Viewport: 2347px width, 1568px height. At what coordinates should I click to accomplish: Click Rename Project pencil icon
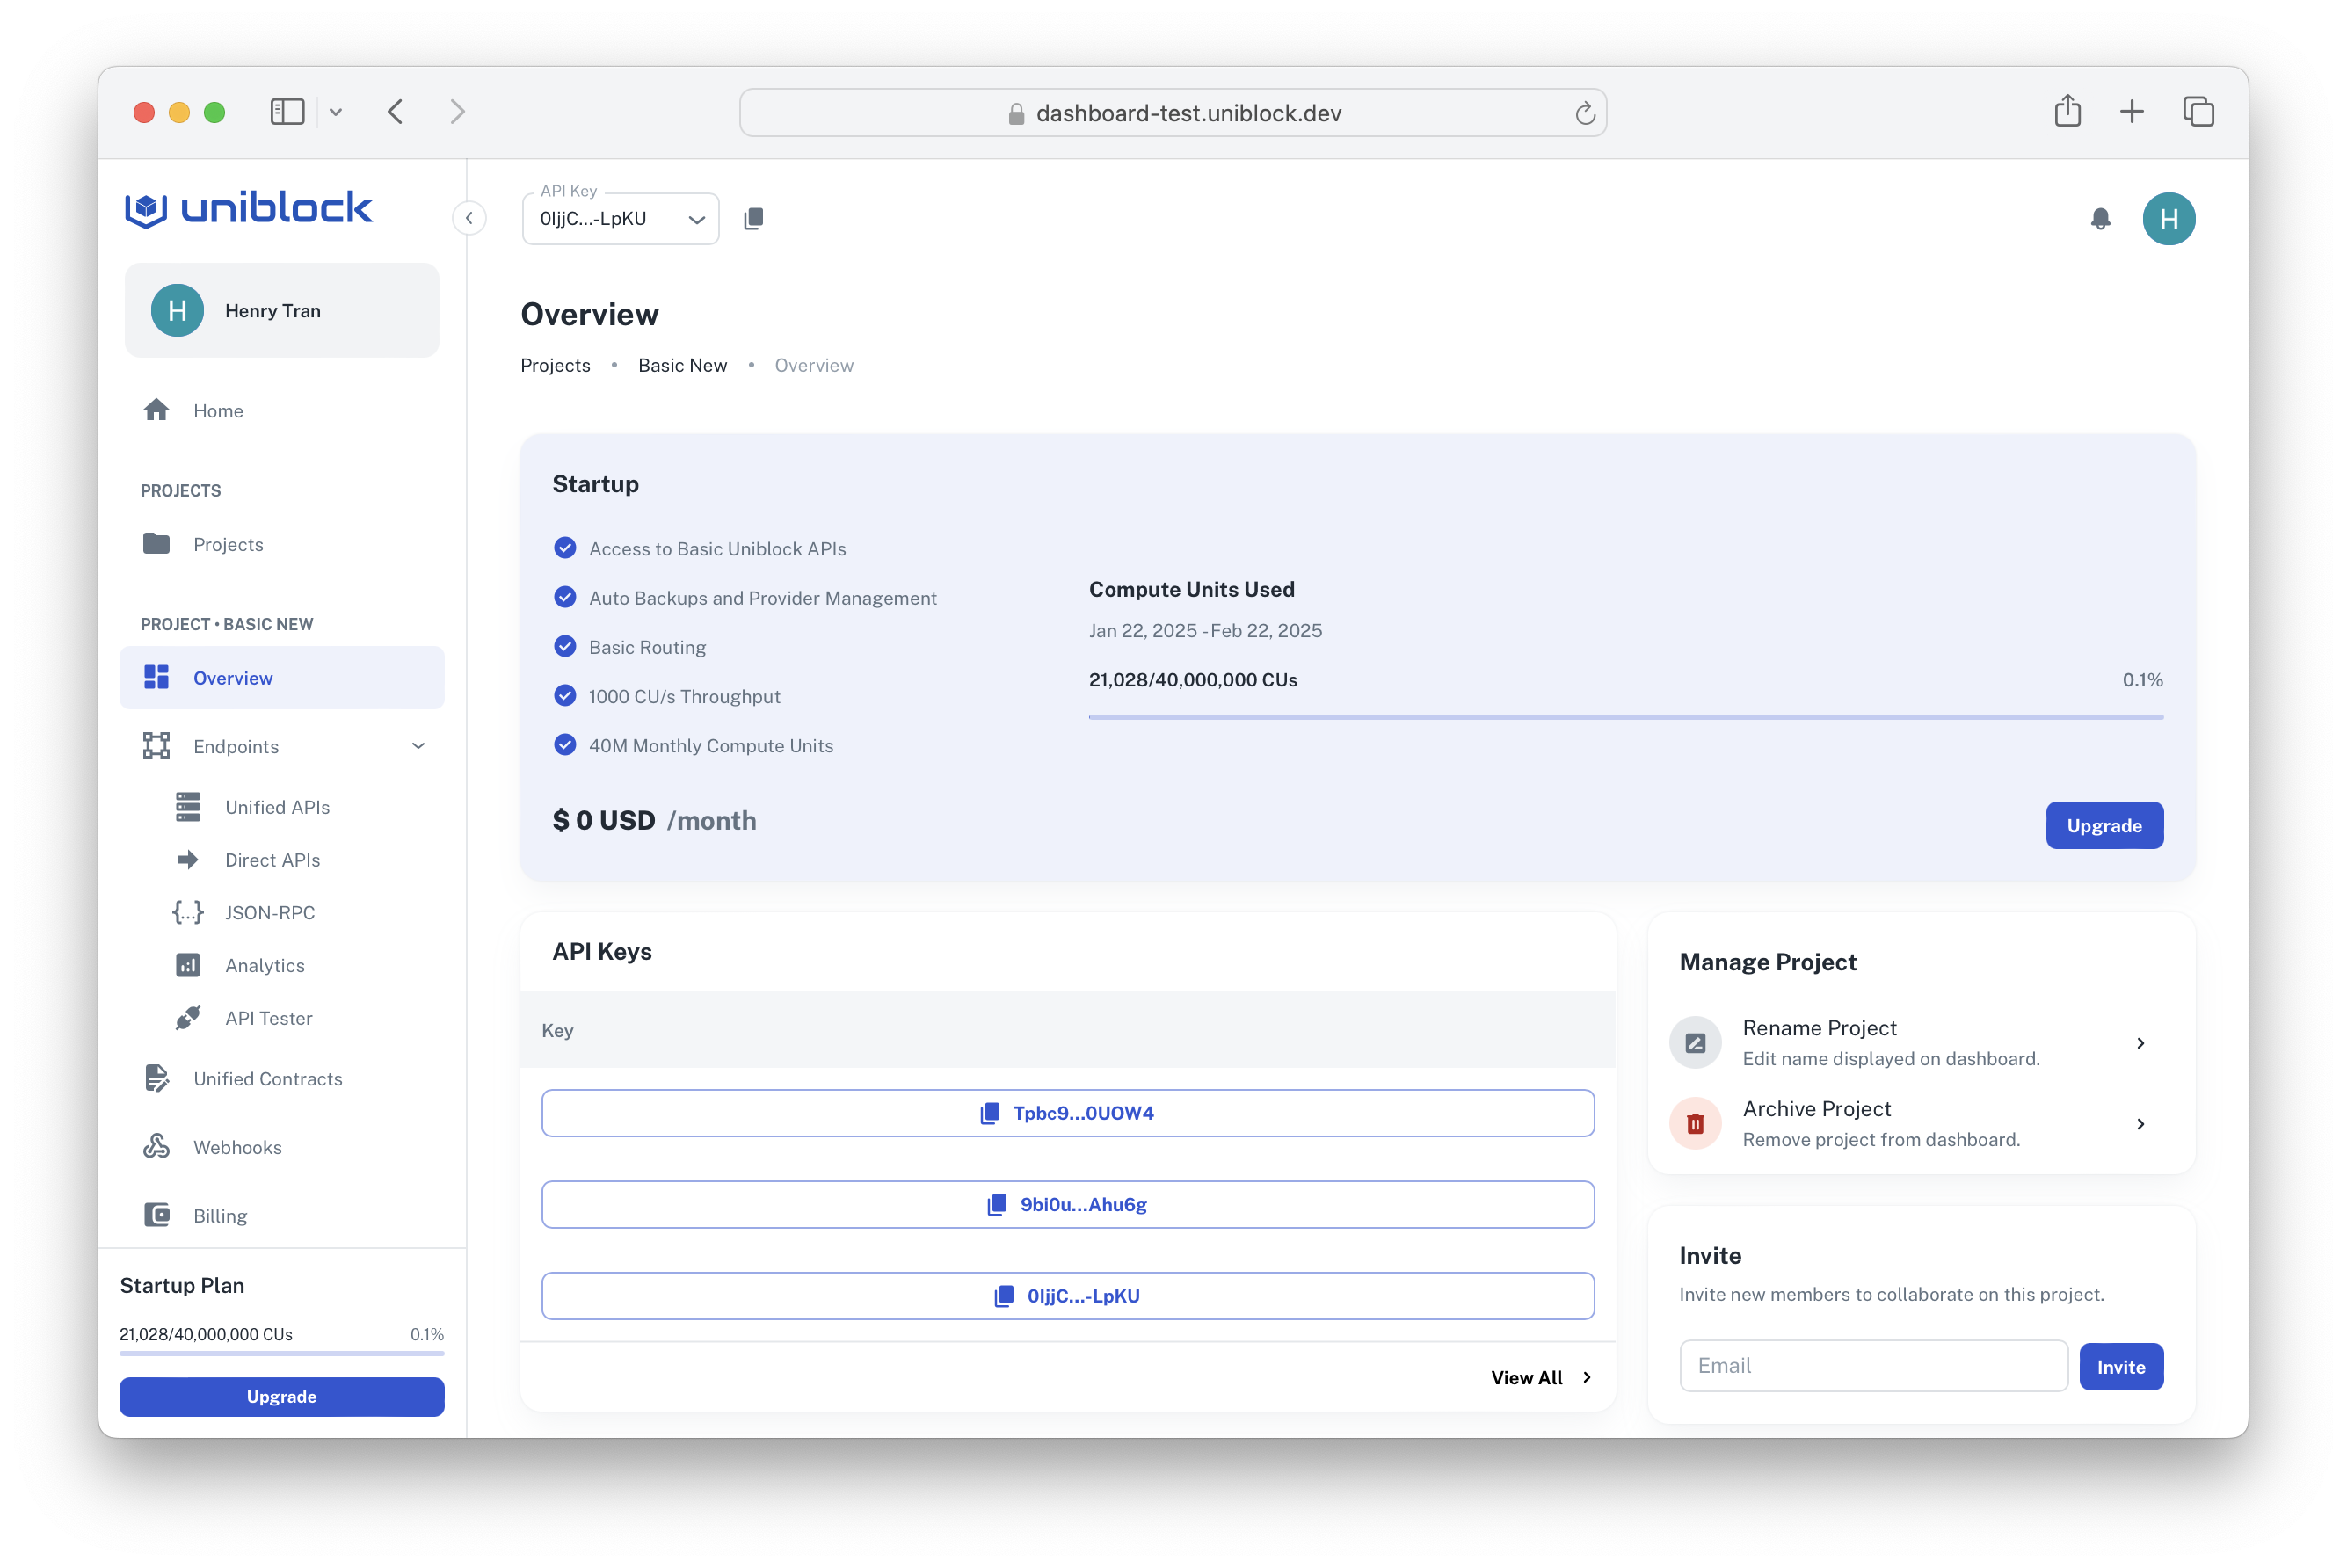point(1695,1043)
